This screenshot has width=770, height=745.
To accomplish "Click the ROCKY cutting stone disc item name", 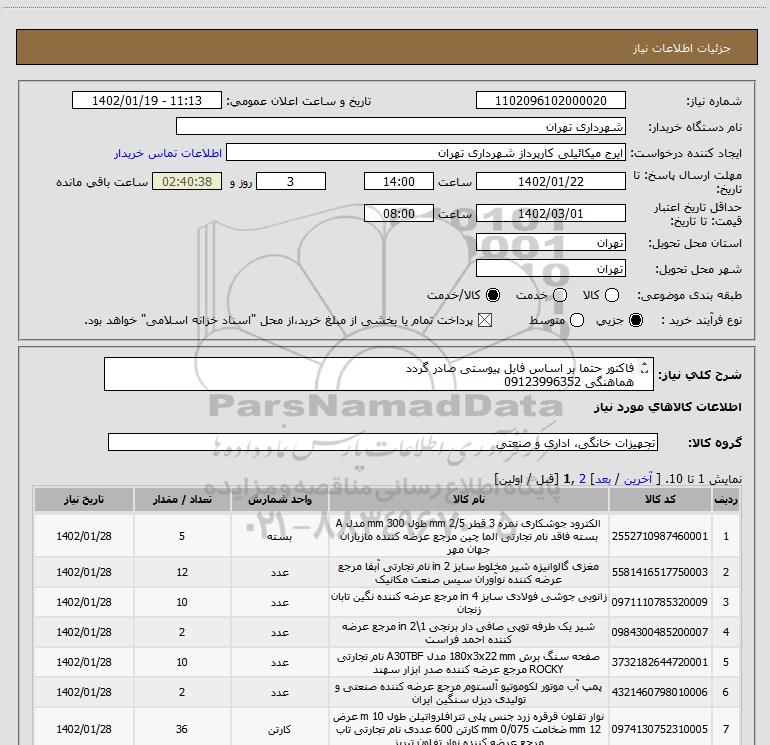I will [468, 662].
